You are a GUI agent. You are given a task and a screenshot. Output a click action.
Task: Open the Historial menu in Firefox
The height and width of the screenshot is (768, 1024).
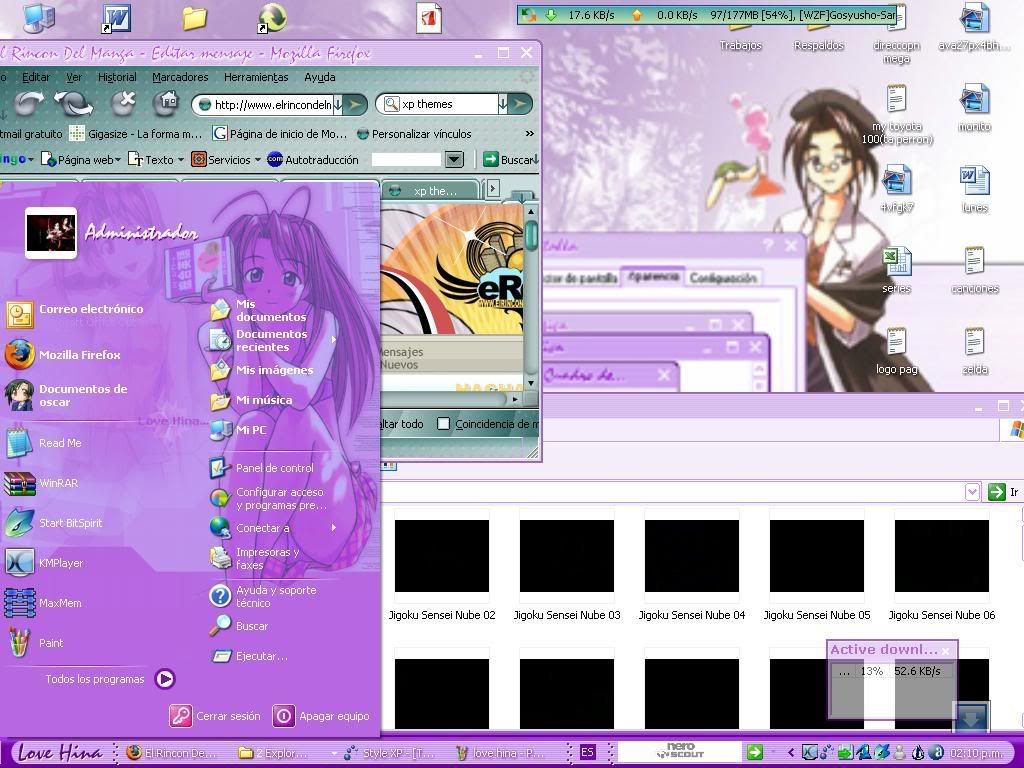(x=117, y=77)
